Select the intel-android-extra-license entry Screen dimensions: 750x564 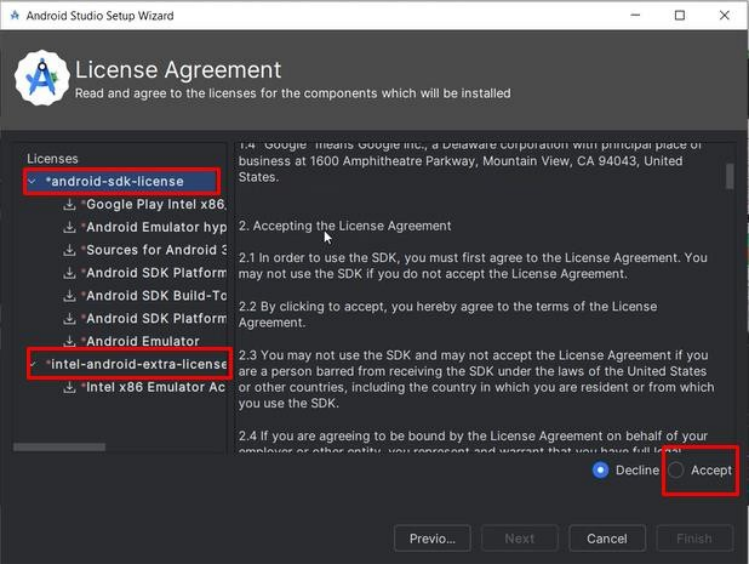138,364
